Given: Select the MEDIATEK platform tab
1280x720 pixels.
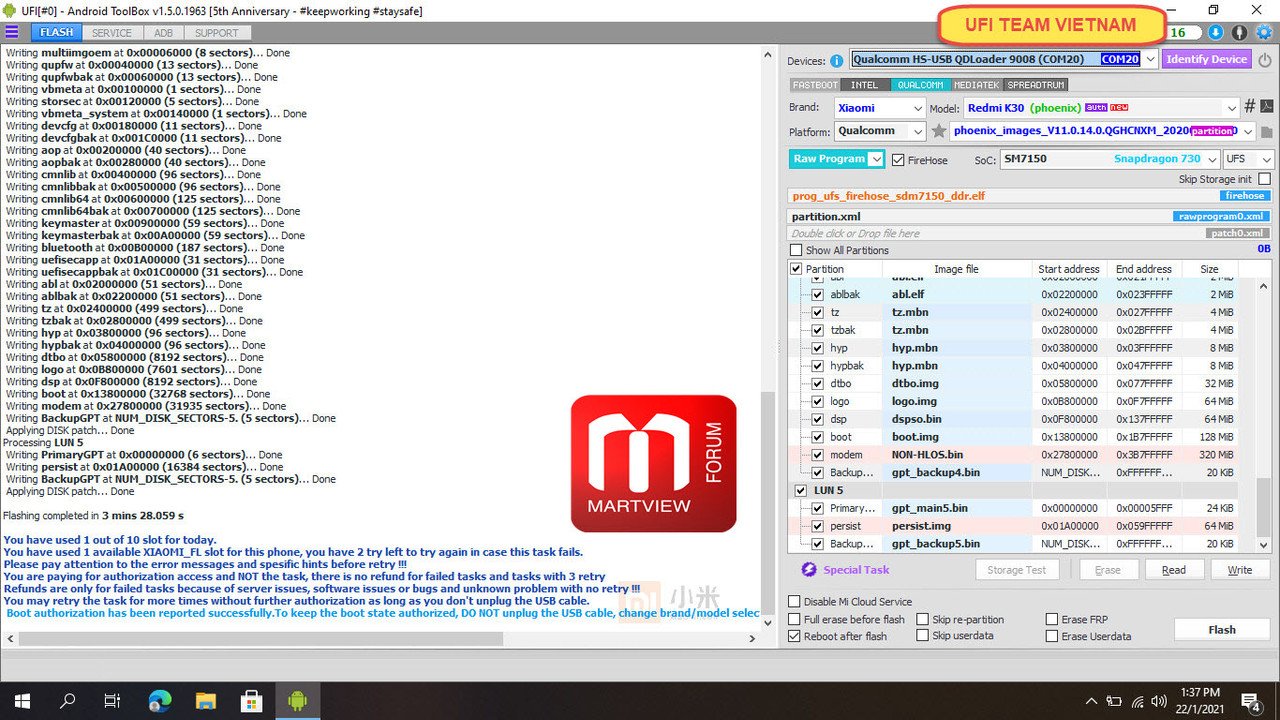Looking at the screenshot, I should click(x=976, y=85).
